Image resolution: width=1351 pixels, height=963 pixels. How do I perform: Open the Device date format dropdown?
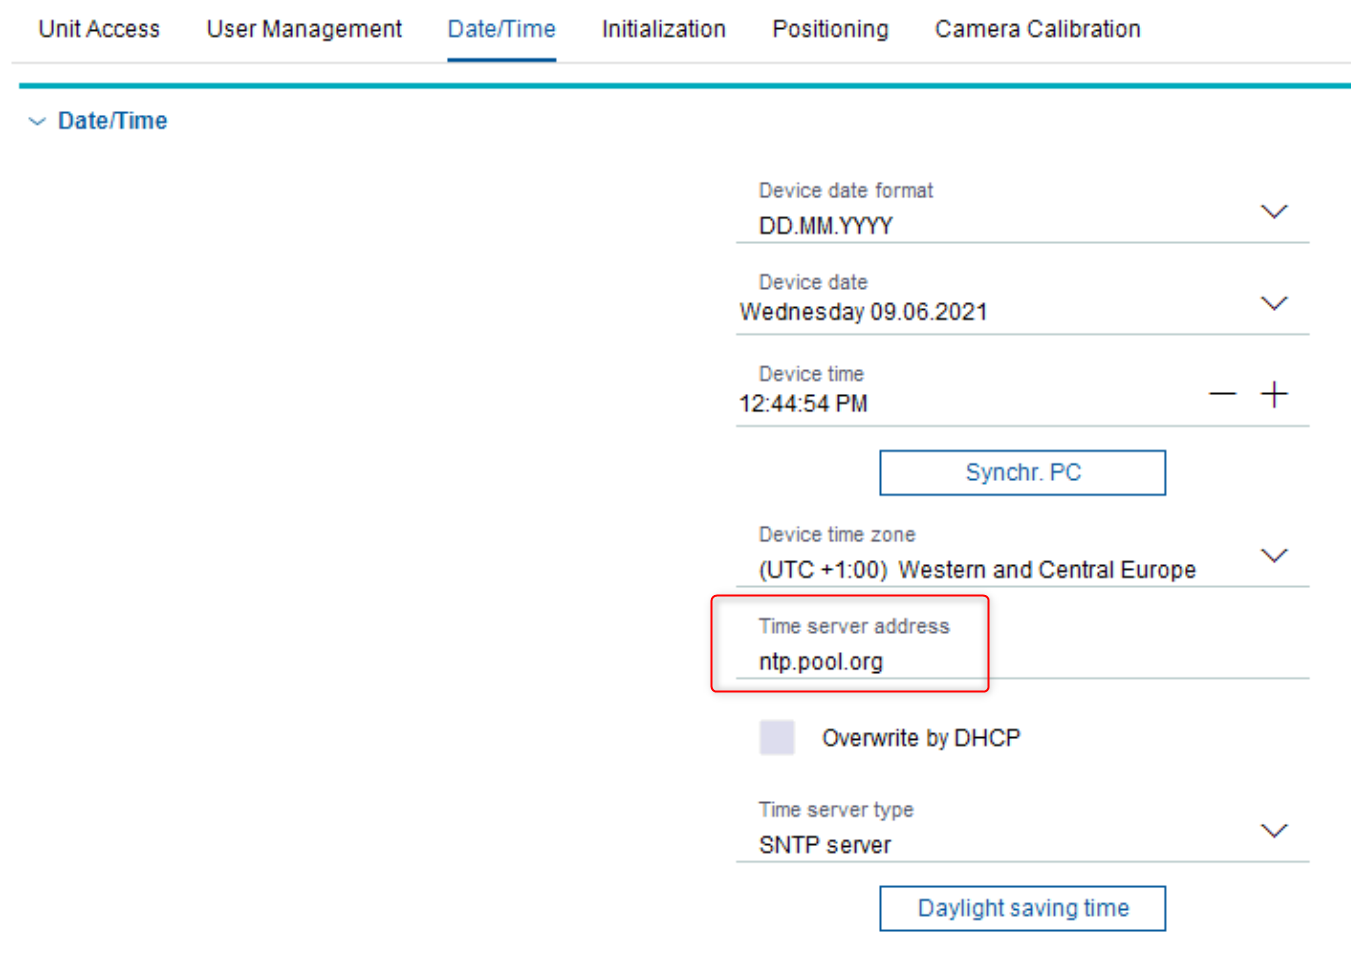1273,212
